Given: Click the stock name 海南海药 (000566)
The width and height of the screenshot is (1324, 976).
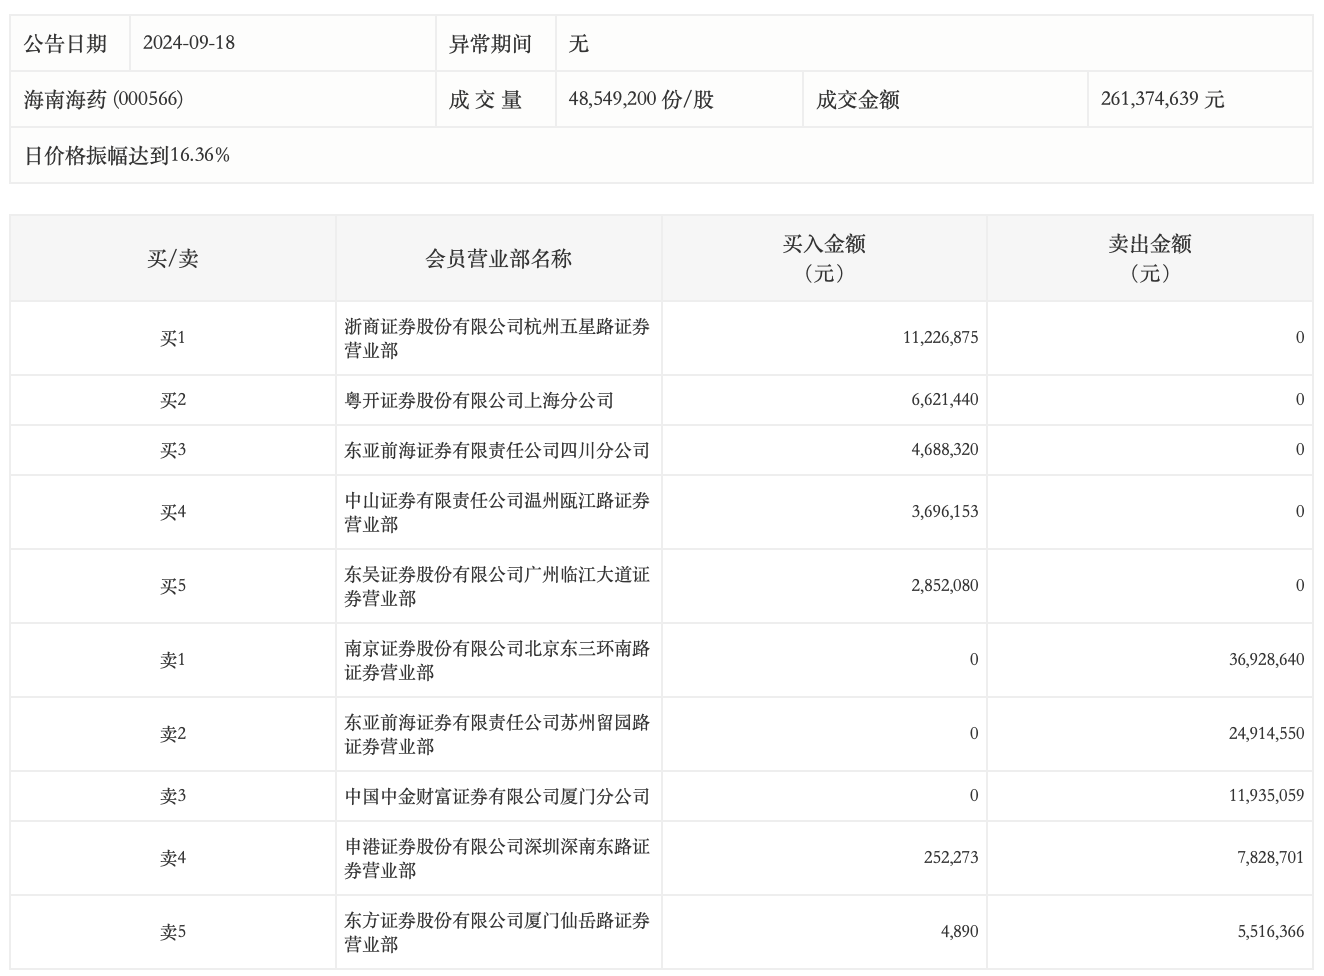Looking at the screenshot, I should tap(103, 99).
